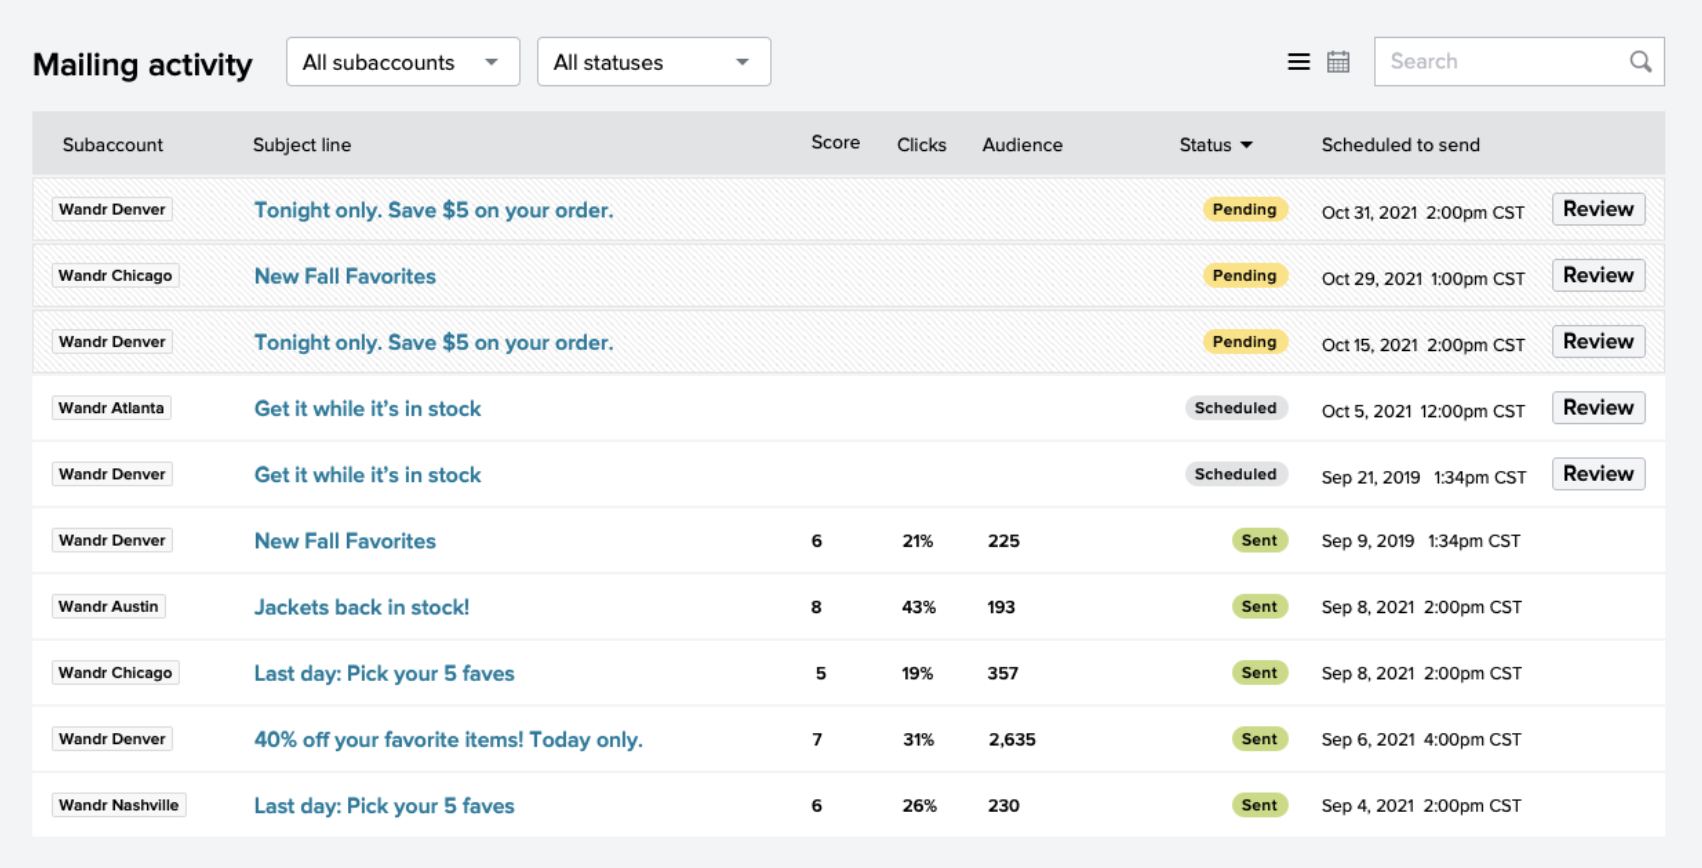
Task: Open 'Jackets back in stock!' mailing
Action: point(361,607)
